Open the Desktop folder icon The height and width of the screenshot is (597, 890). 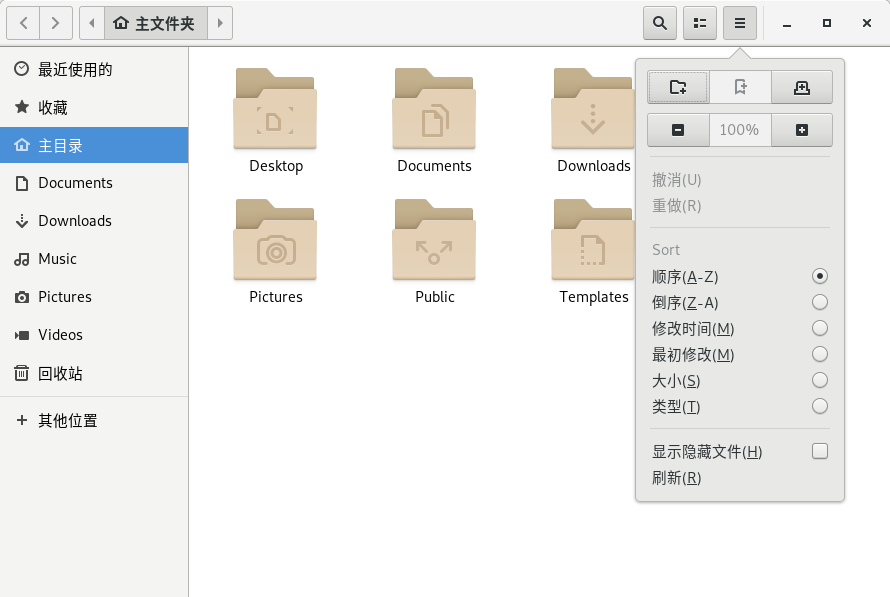coord(275,109)
